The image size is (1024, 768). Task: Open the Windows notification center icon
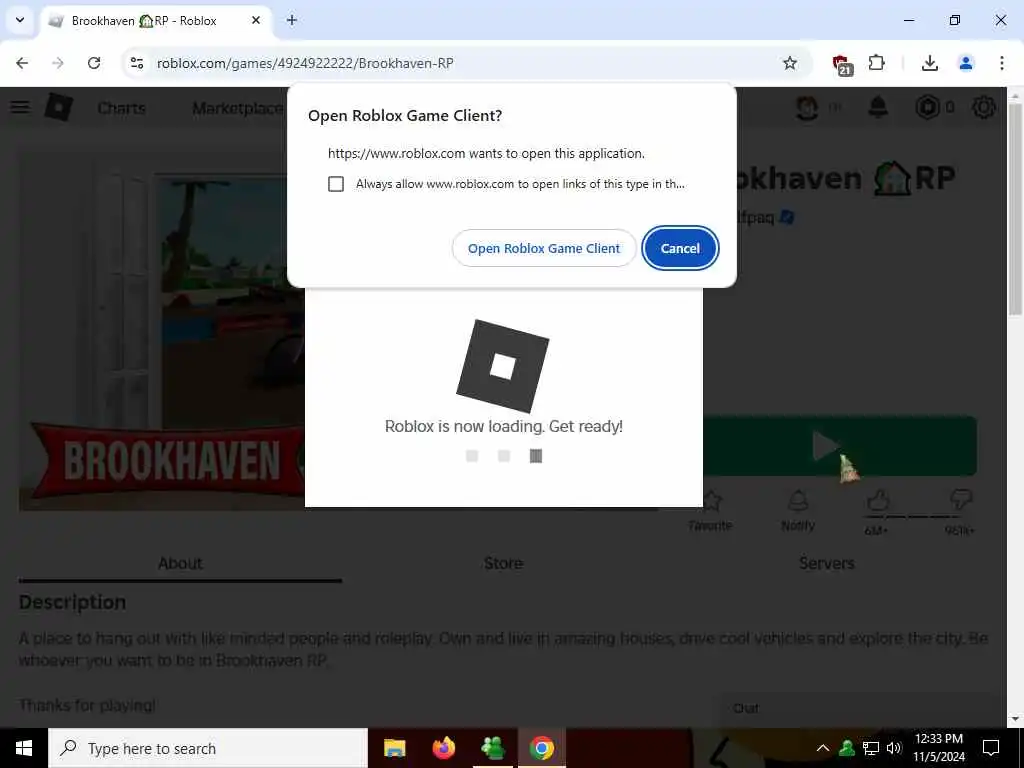click(991, 748)
